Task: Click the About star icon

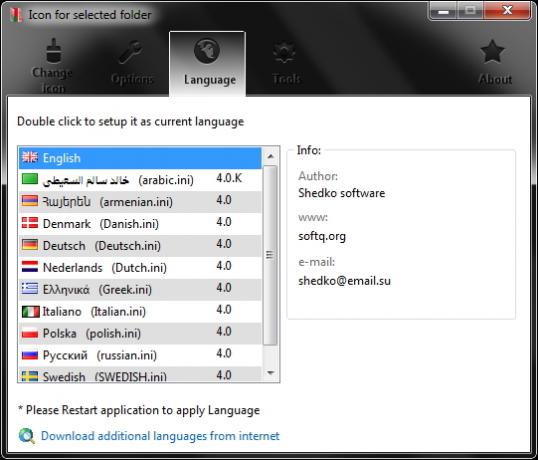Action: 492,51
